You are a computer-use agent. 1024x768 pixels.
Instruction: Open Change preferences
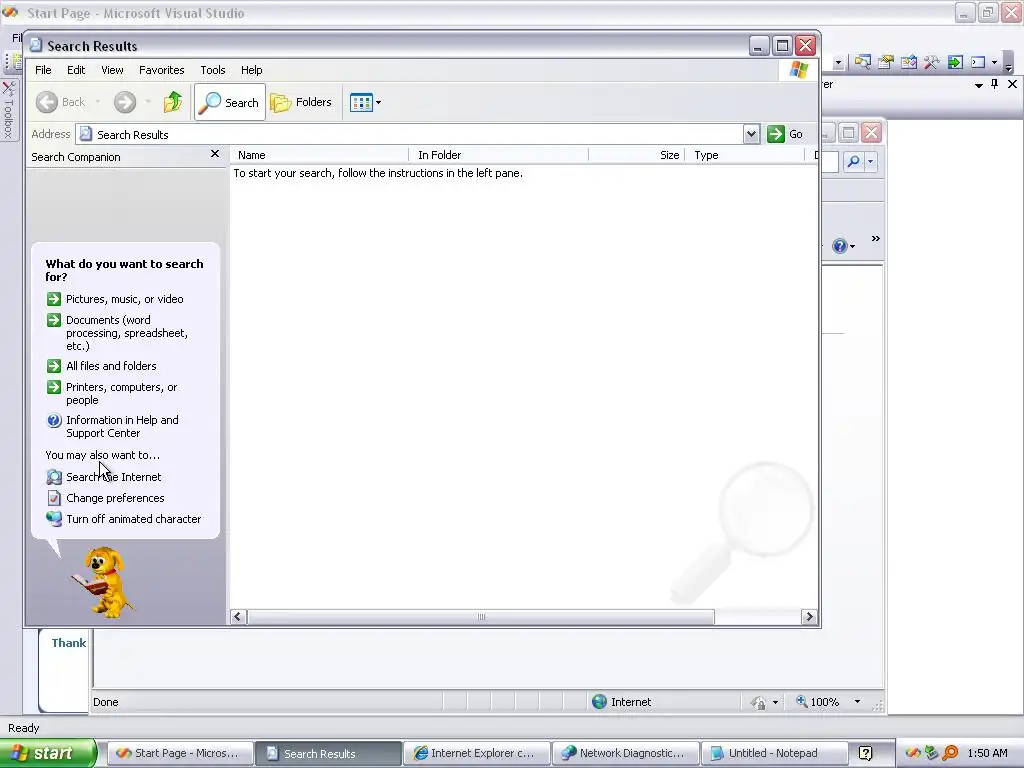[x=115, y=498]
